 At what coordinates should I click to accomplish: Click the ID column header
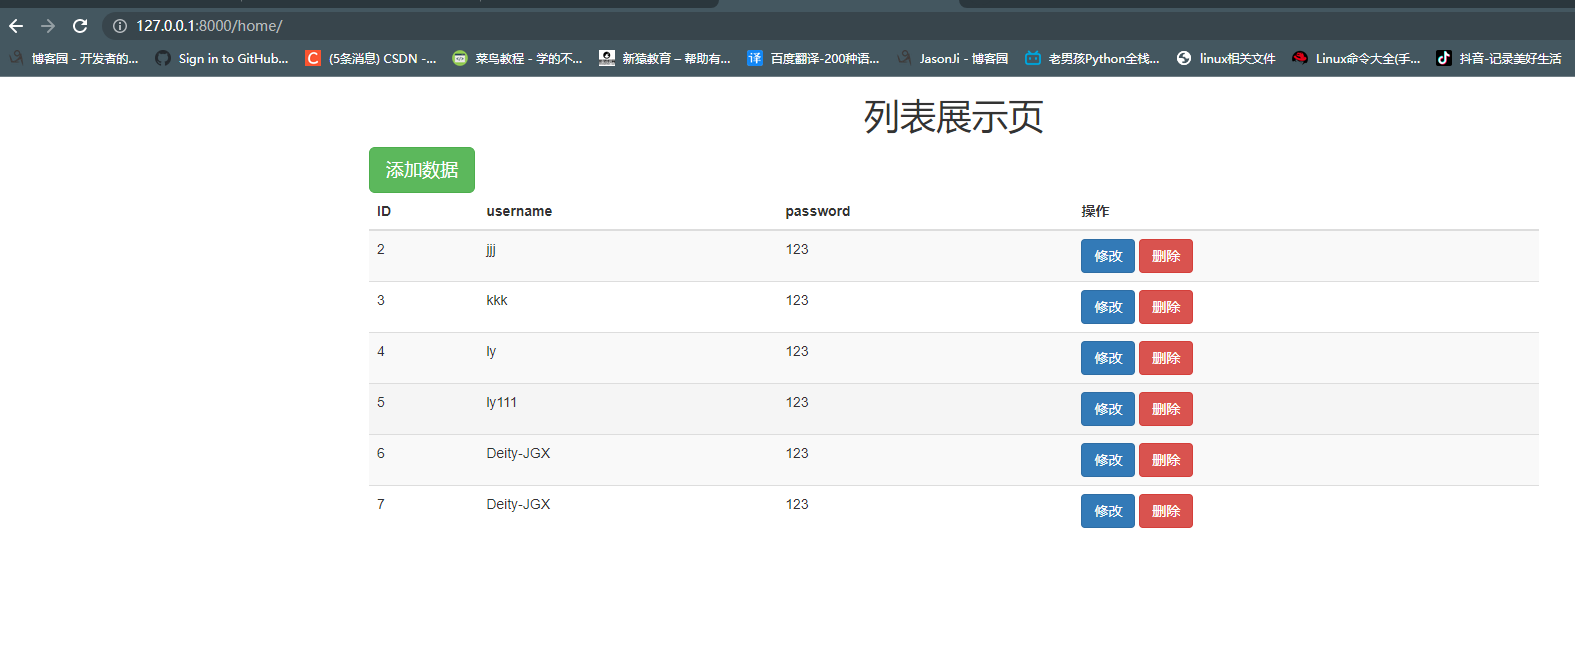click(384, 211)
